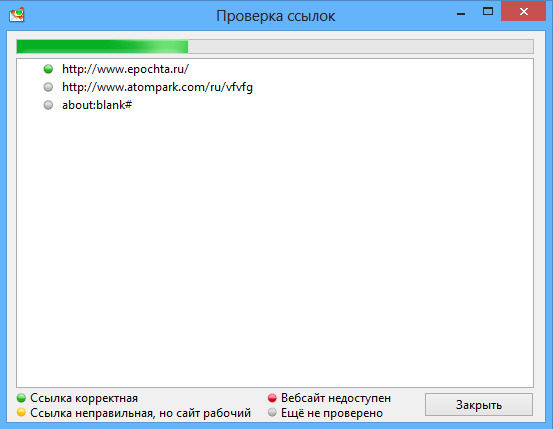Click the red legend icon 'Вебсайт недоступен'

(272, 398)
